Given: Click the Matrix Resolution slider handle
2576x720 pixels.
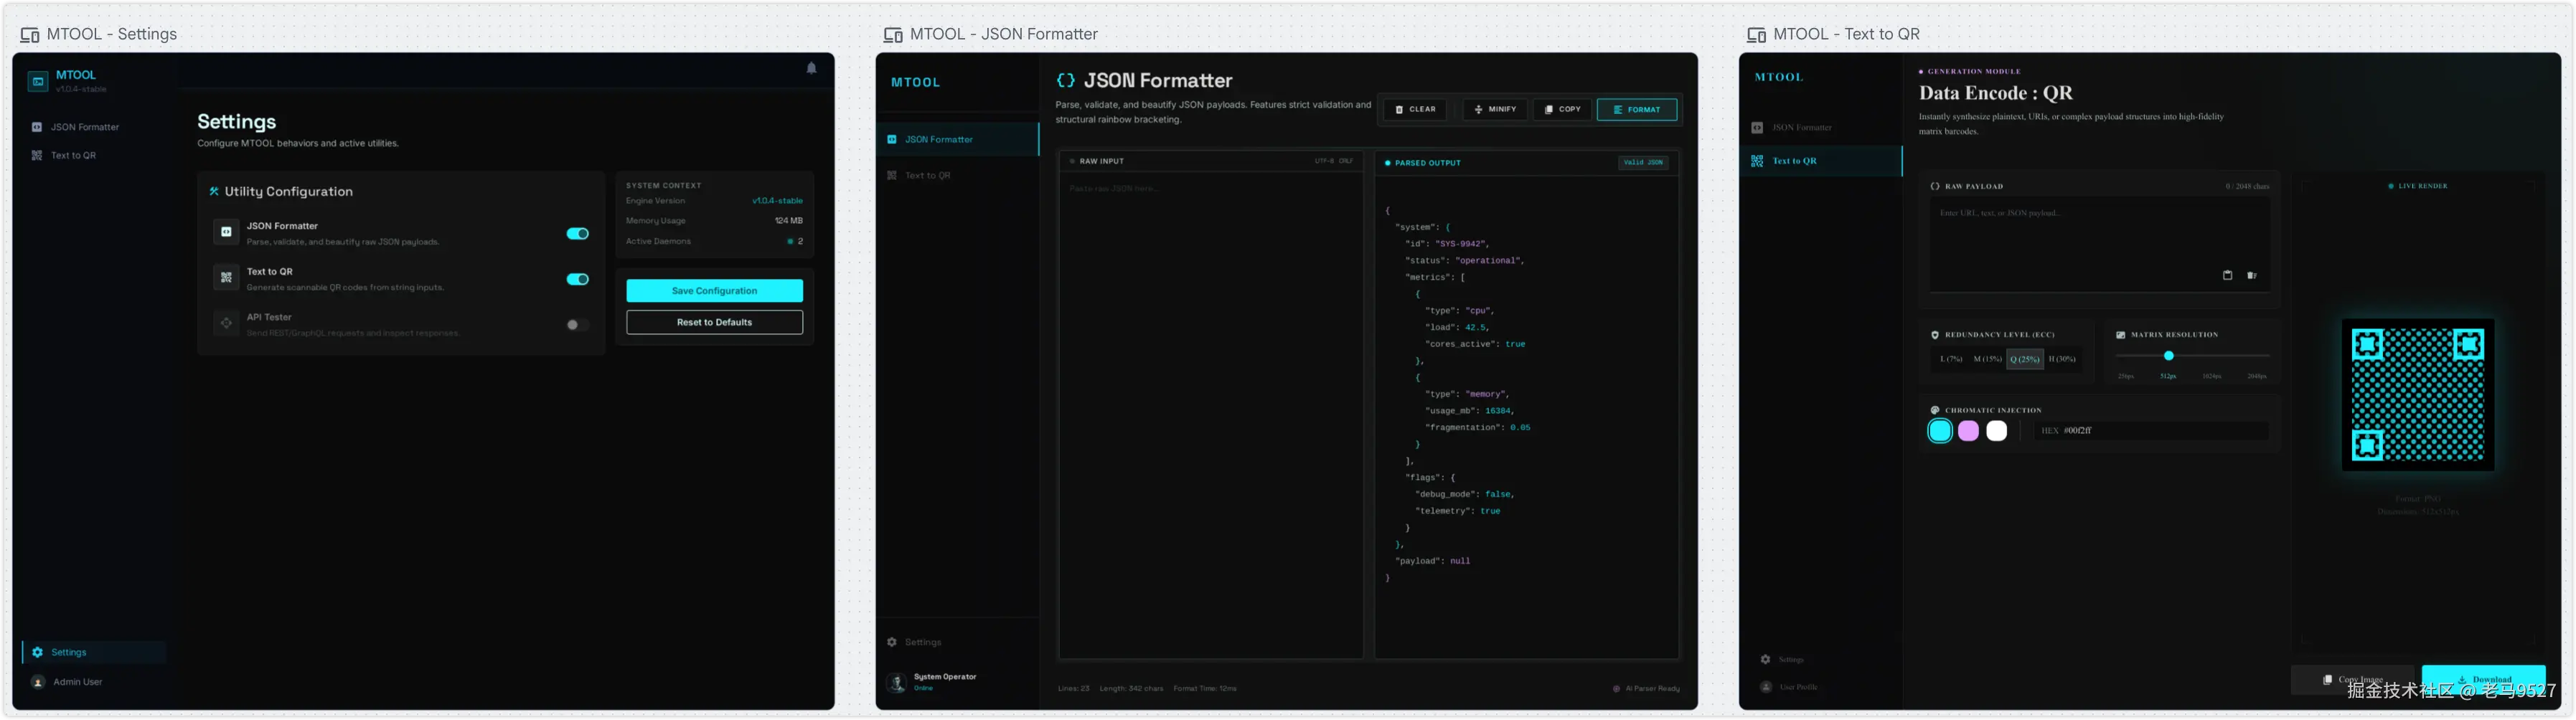Looking at the screenshot, I should coord(2169,356).
